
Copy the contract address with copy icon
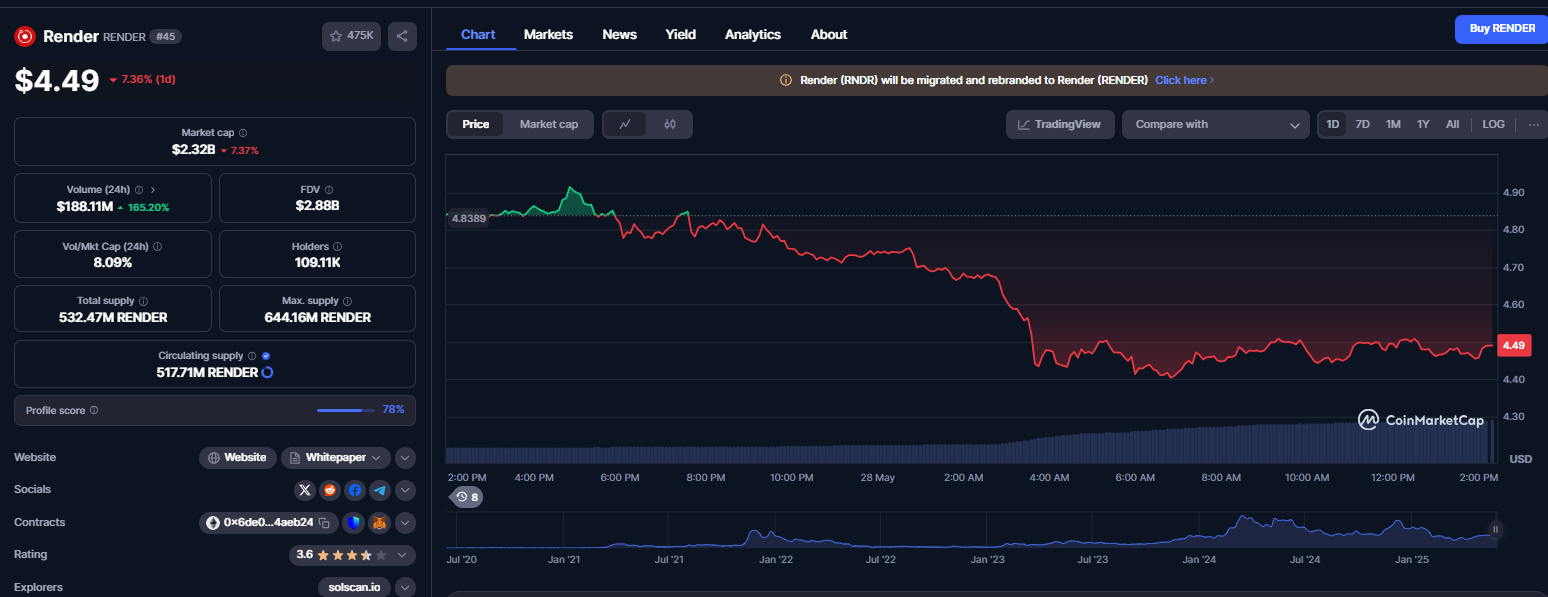[x=324, y=523]
